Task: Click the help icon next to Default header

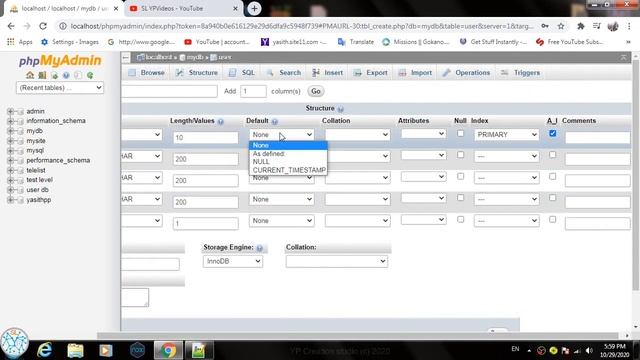Action: pyautogui.click(x=275, y=122)
